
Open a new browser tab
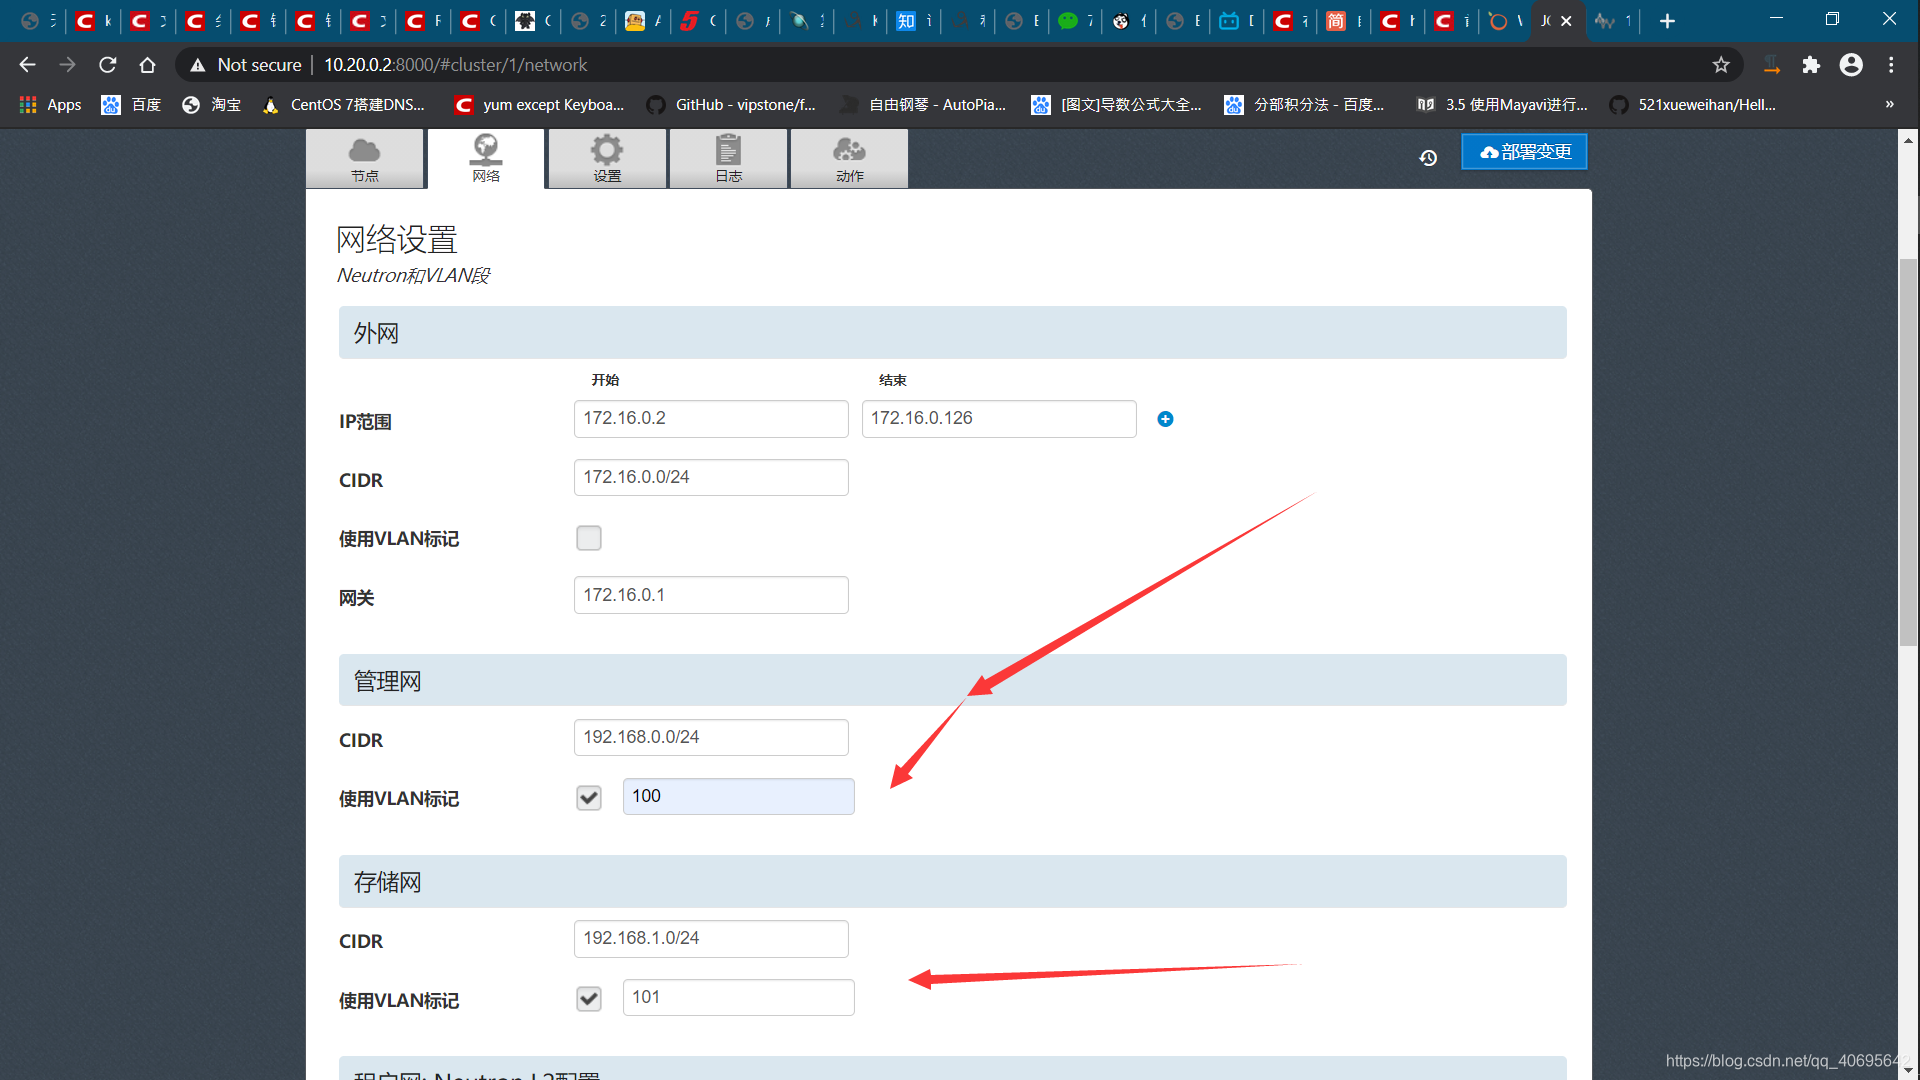(1667, 21)
